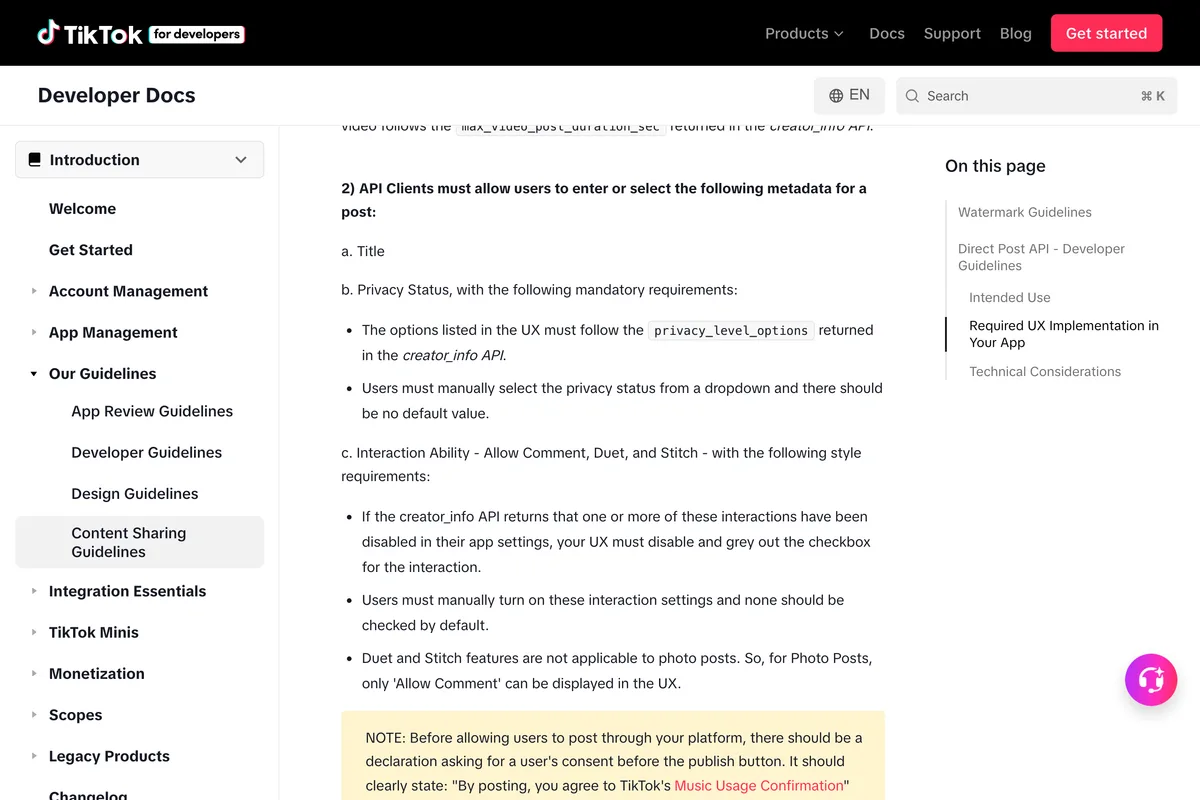
Task: Expand the Account Management section
Action: [128, 291]
